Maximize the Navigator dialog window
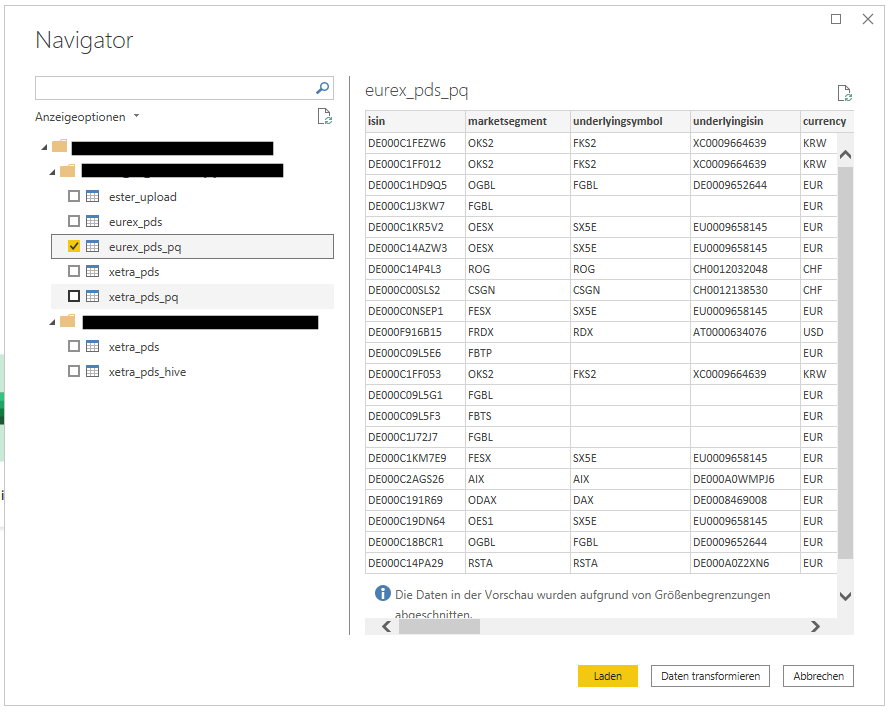 [836, 19]
